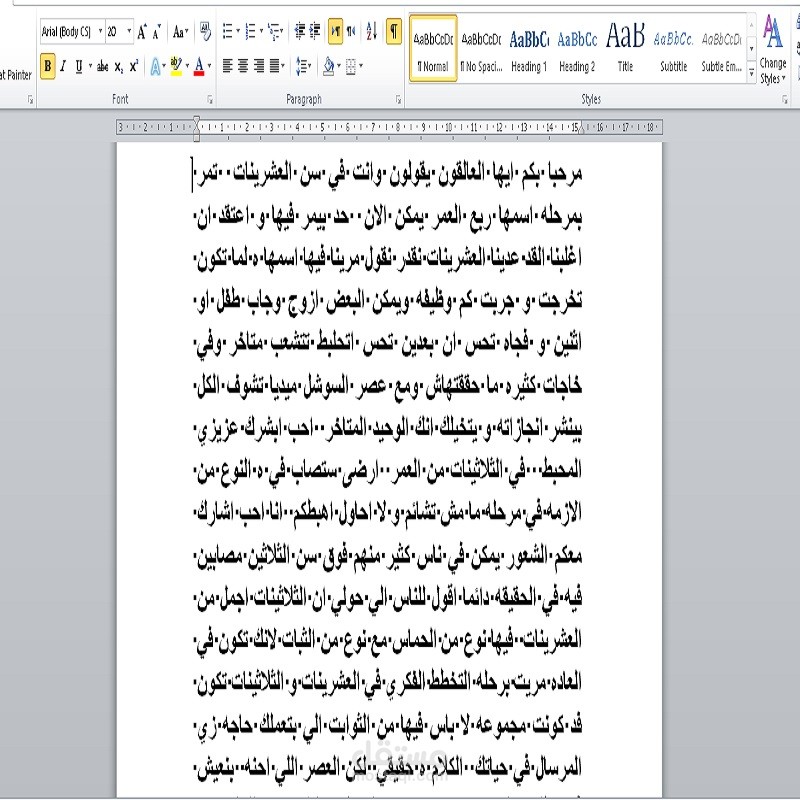
Task: Open the Clipboard pane launcher
Action: pos(30,100)
